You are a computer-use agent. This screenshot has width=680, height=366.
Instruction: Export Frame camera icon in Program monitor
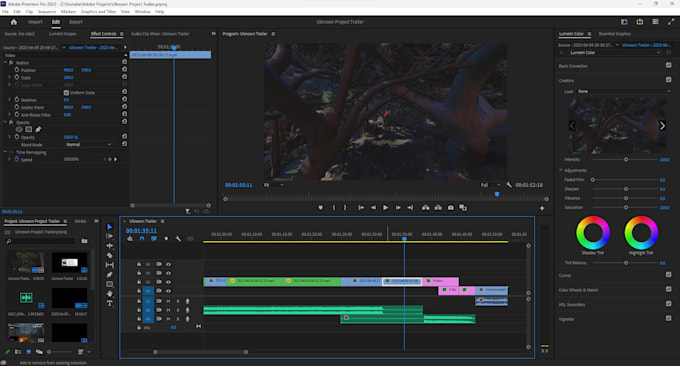(451, 208)
